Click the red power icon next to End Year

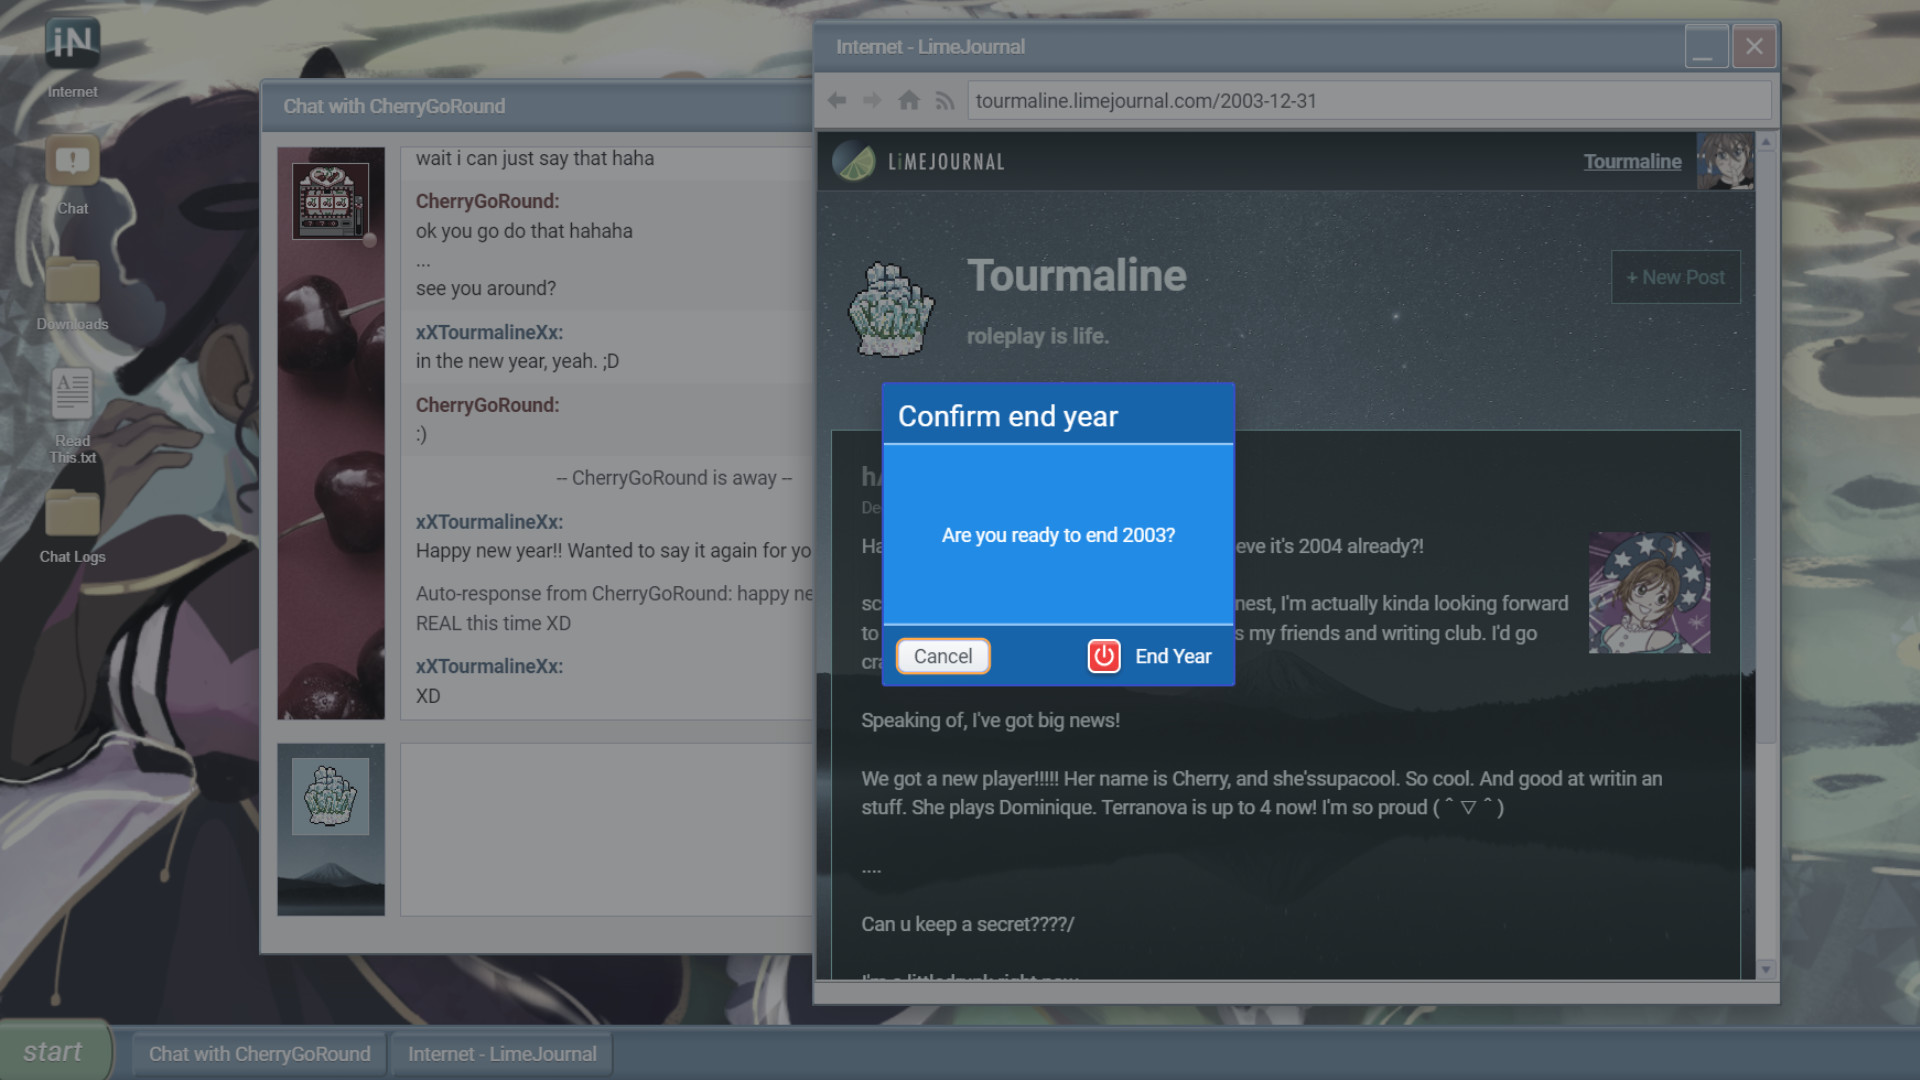click(1102, 656)
